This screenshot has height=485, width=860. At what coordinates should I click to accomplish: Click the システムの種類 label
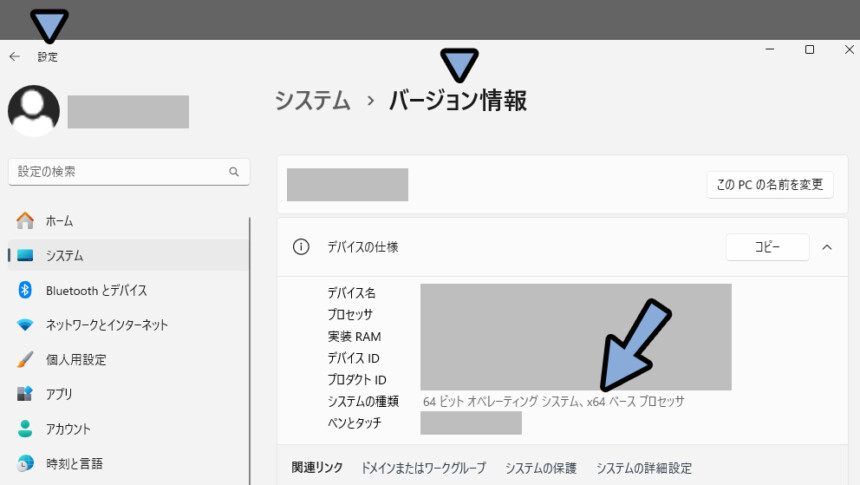pyautogui.click(x=363, y=401)
